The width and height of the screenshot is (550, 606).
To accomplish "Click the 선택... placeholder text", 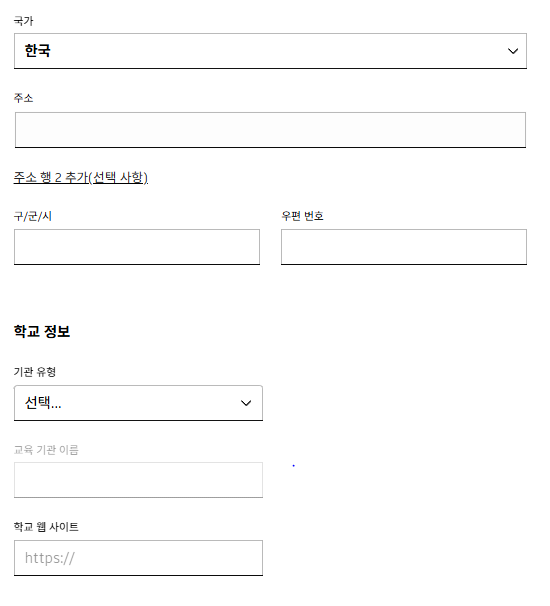I will [x=43, y=403].
